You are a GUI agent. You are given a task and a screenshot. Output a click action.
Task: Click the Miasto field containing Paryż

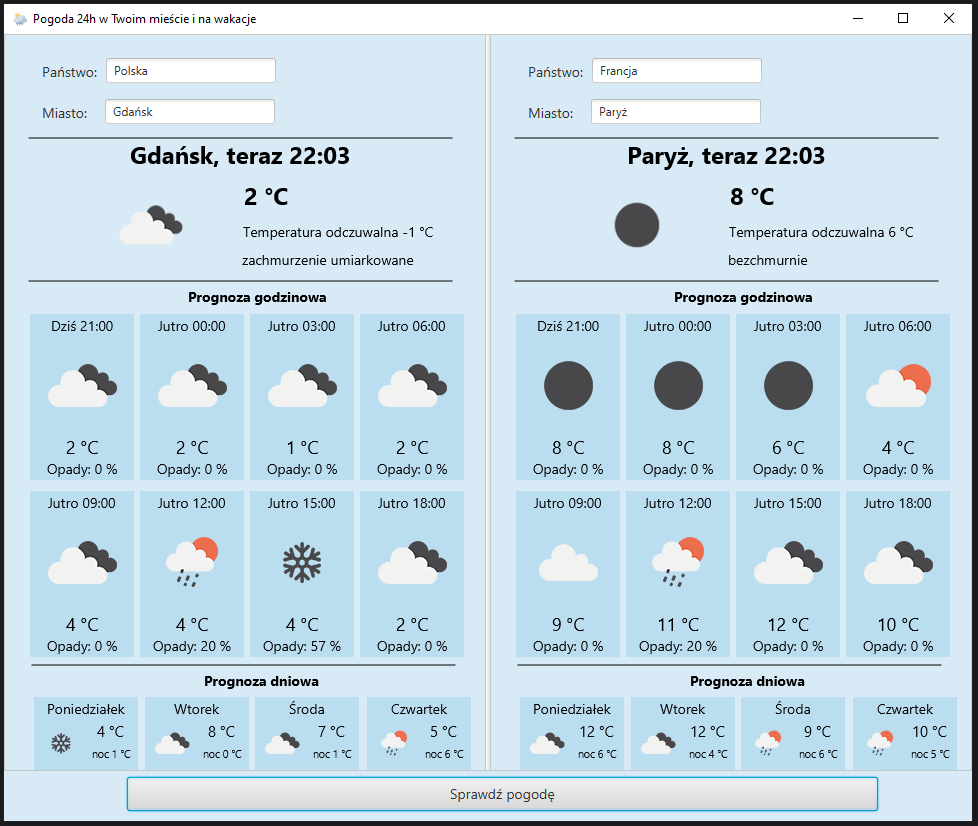click(675, 112)
